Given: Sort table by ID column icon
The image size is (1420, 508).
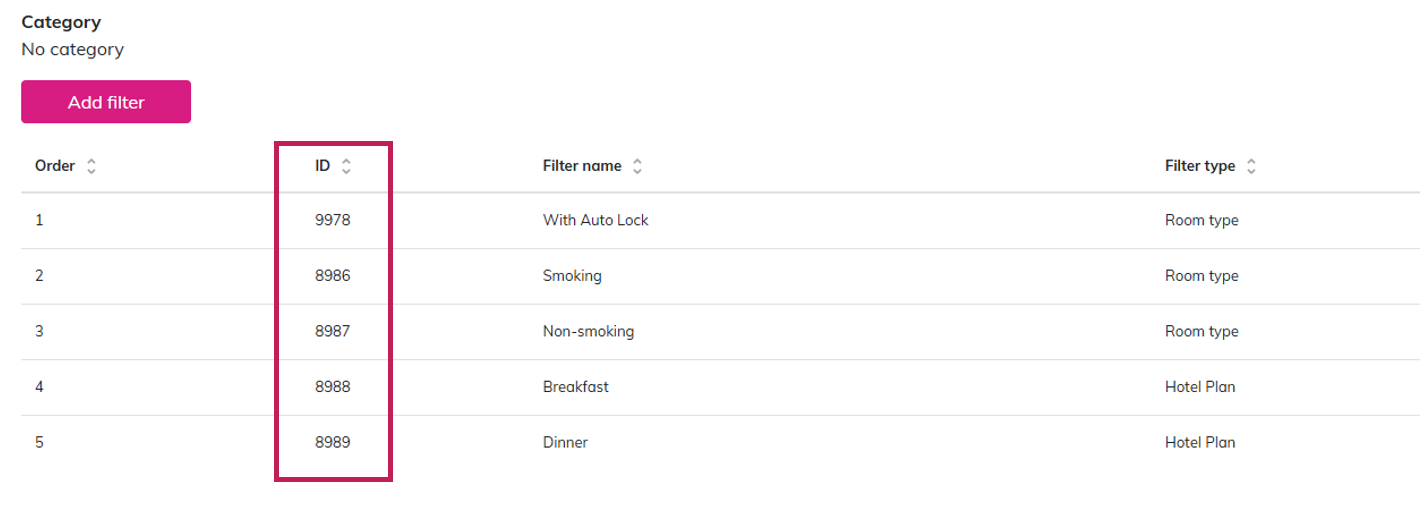Looking at the screenshot, I should (x=346, y=166).
